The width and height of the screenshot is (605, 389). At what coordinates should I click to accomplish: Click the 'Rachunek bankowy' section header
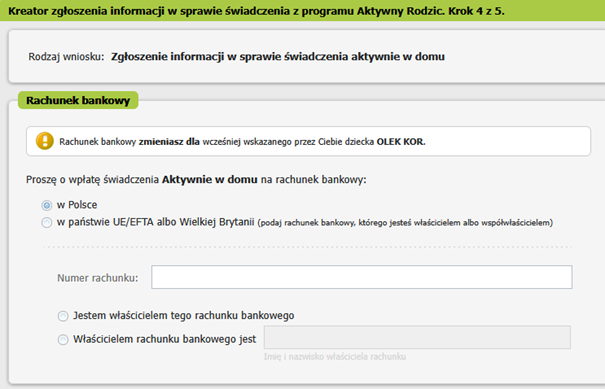point(78,100)
